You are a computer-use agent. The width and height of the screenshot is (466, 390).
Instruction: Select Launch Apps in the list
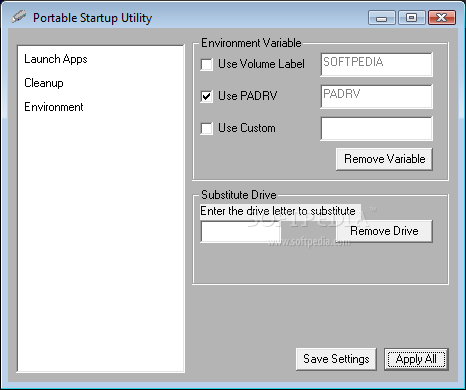tap(56, 59)
